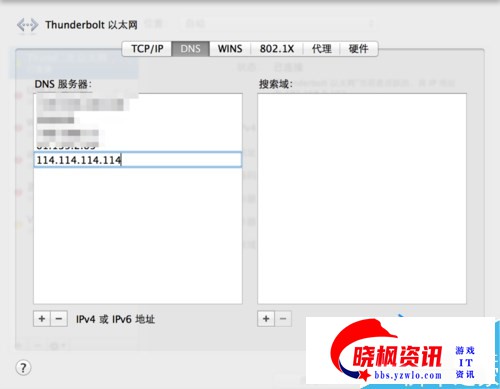Select the first blurred DNS server entry
Image resolution: width=500 pixels, height=389 pixels.
tap(80, 104)
